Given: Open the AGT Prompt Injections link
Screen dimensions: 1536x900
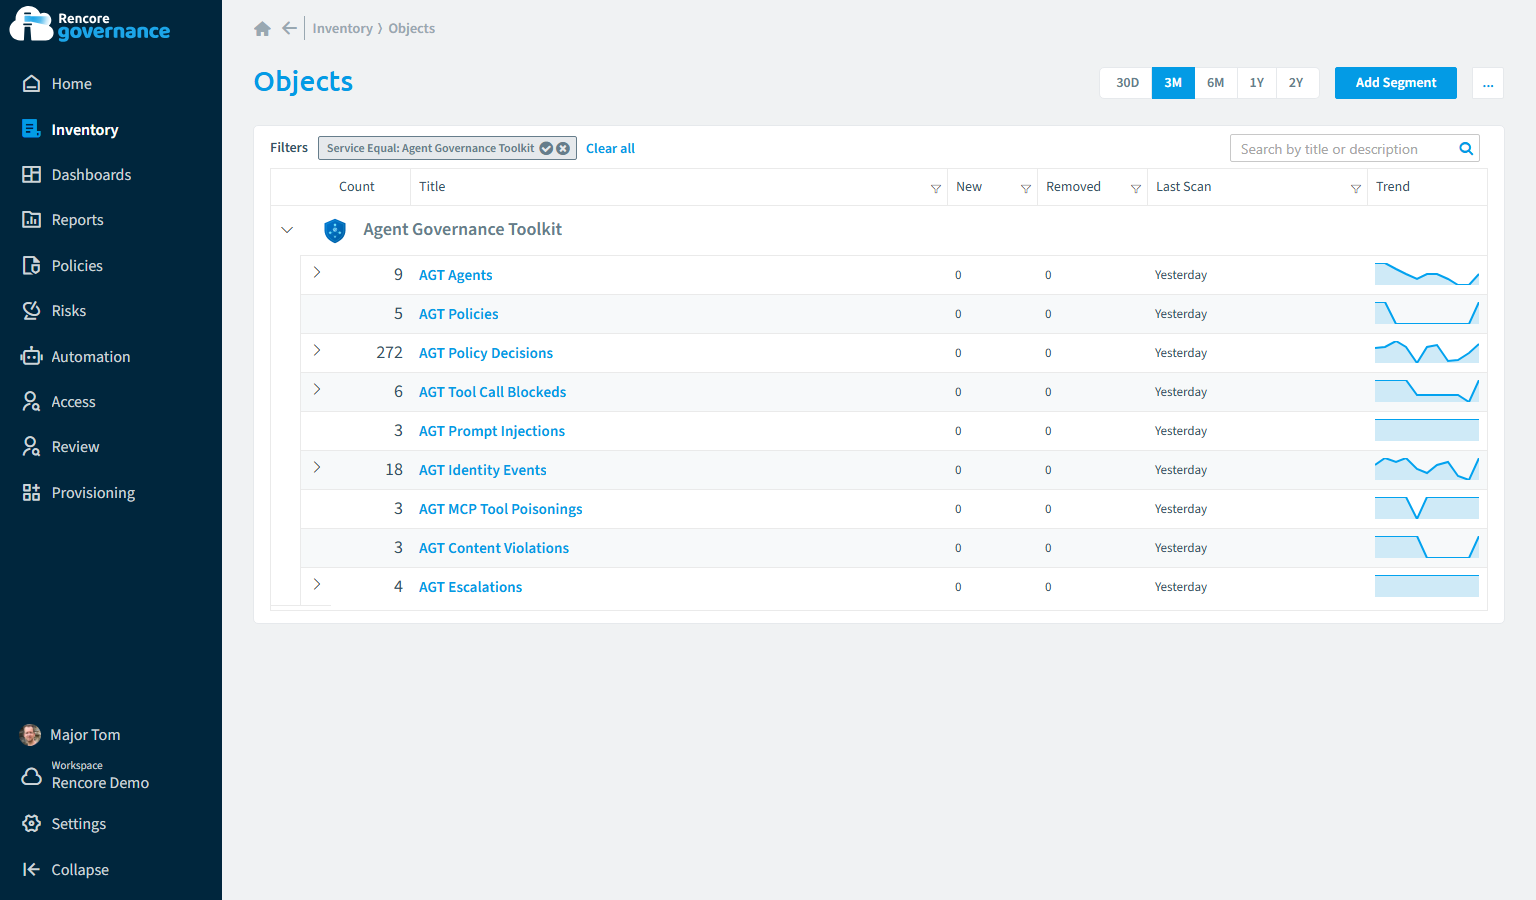Looking at the screenshot, I should 491,431.
